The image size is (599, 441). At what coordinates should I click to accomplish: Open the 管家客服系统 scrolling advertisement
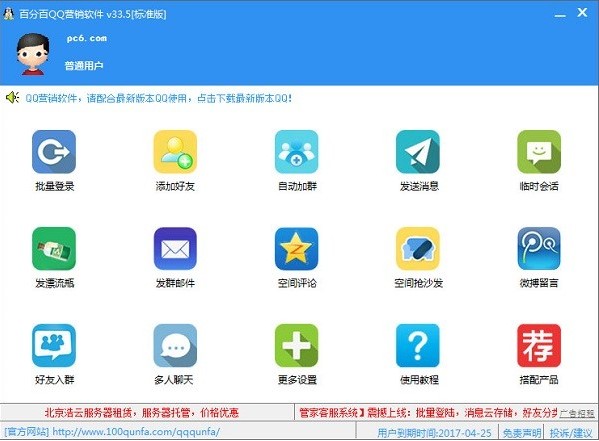[428, 413]
